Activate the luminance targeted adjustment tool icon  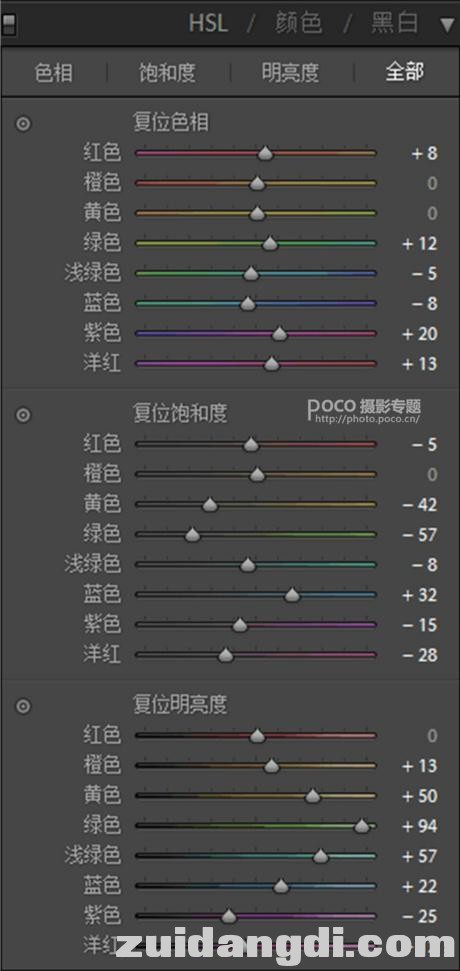[23, 706]
